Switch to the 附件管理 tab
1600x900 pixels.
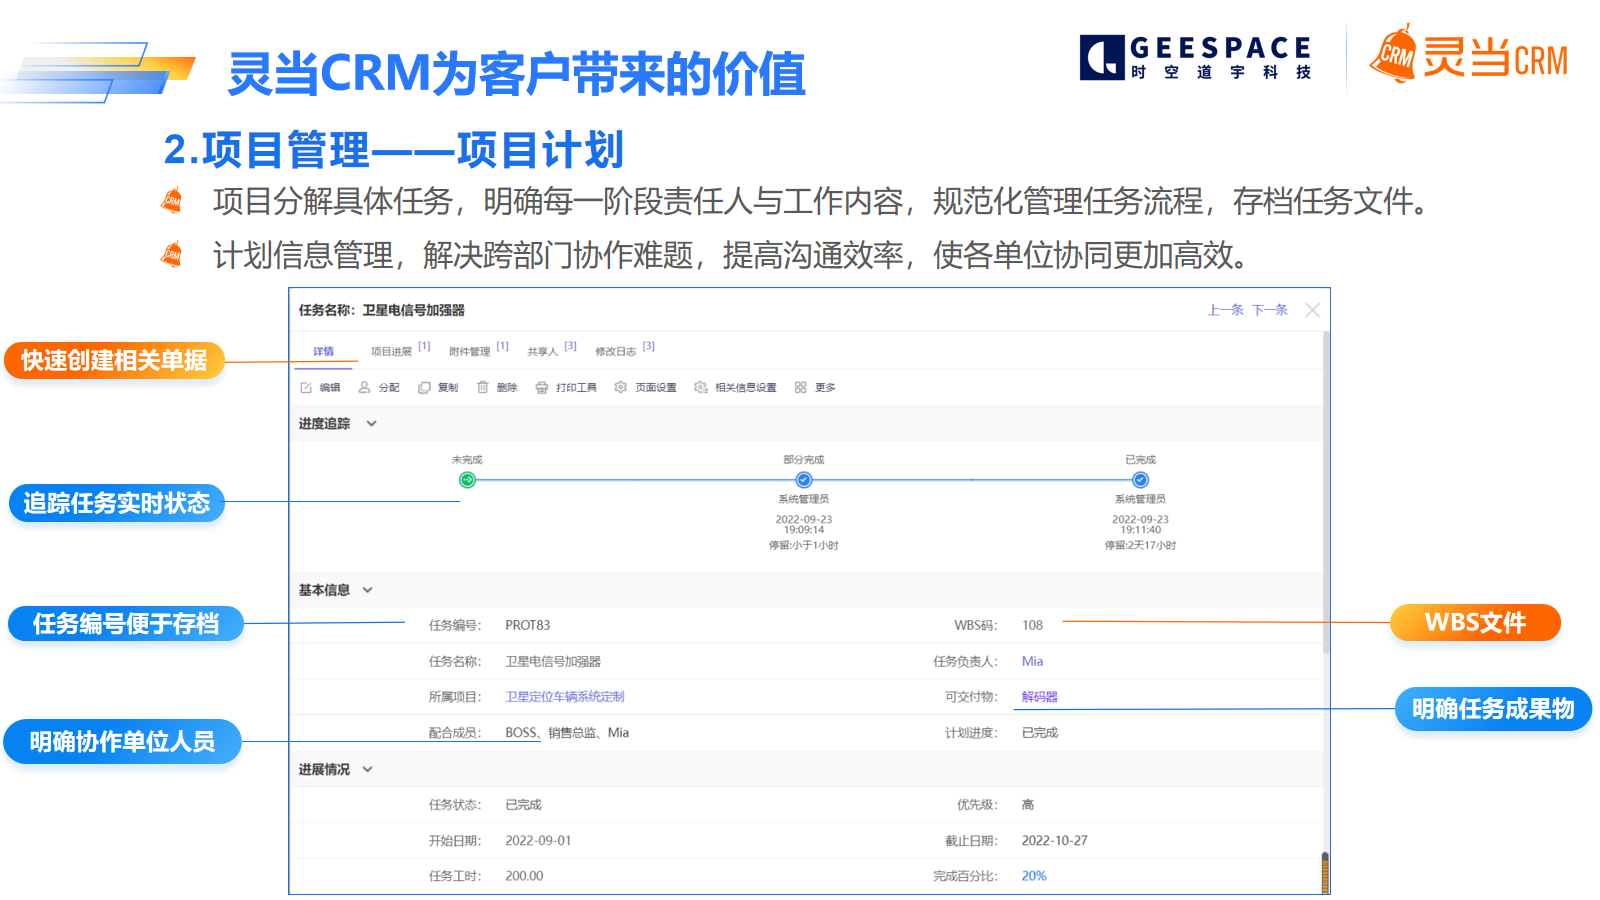[x=469, y=352]
